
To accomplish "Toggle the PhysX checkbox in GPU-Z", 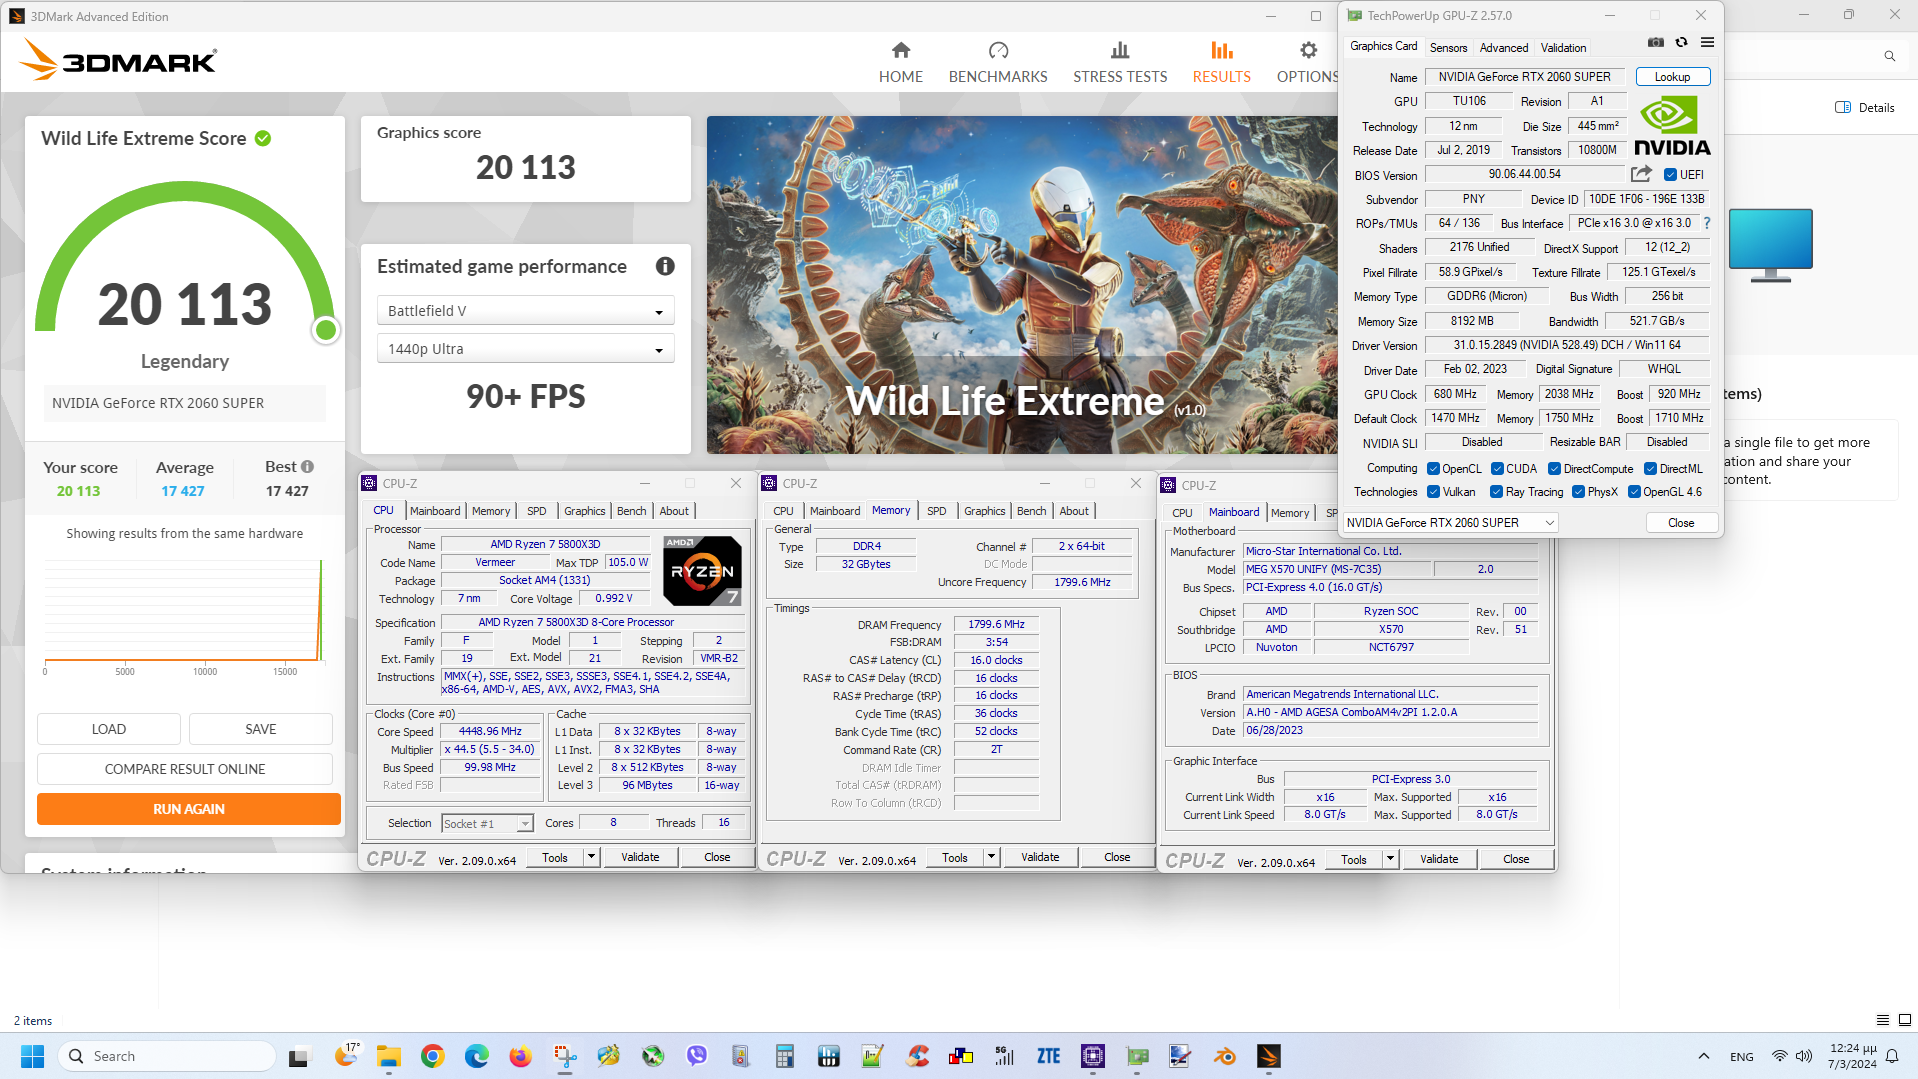I will click(x=1578, y=491).
